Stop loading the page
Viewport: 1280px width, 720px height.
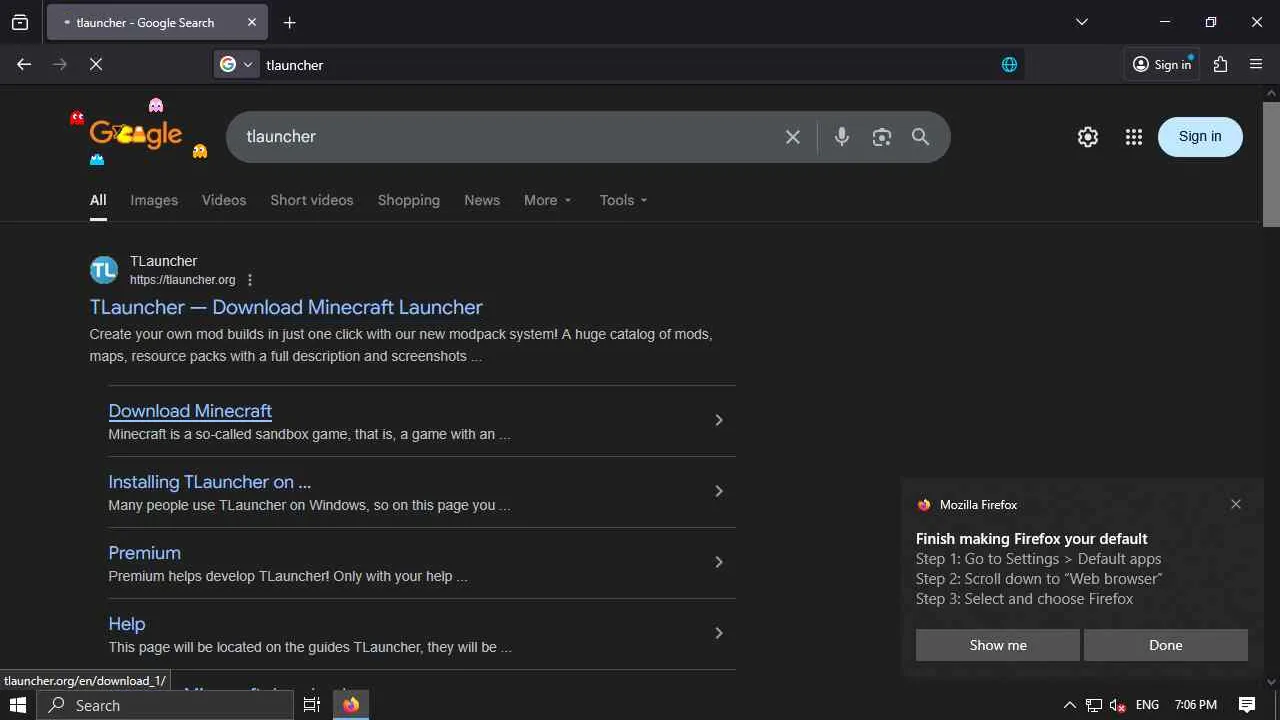point(96,64)
